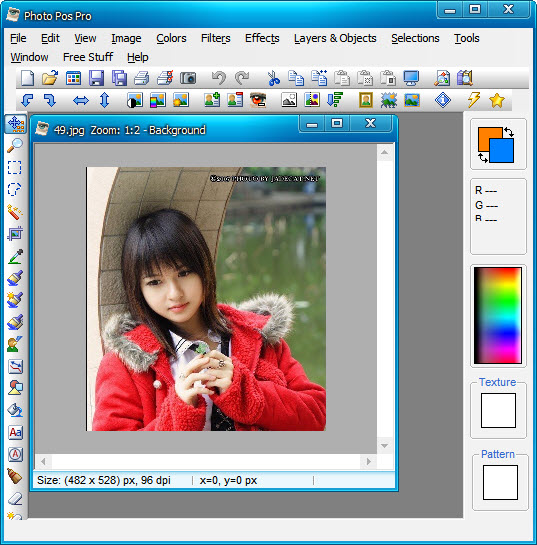
Task: Open the File menu
Action: [18, 38]
